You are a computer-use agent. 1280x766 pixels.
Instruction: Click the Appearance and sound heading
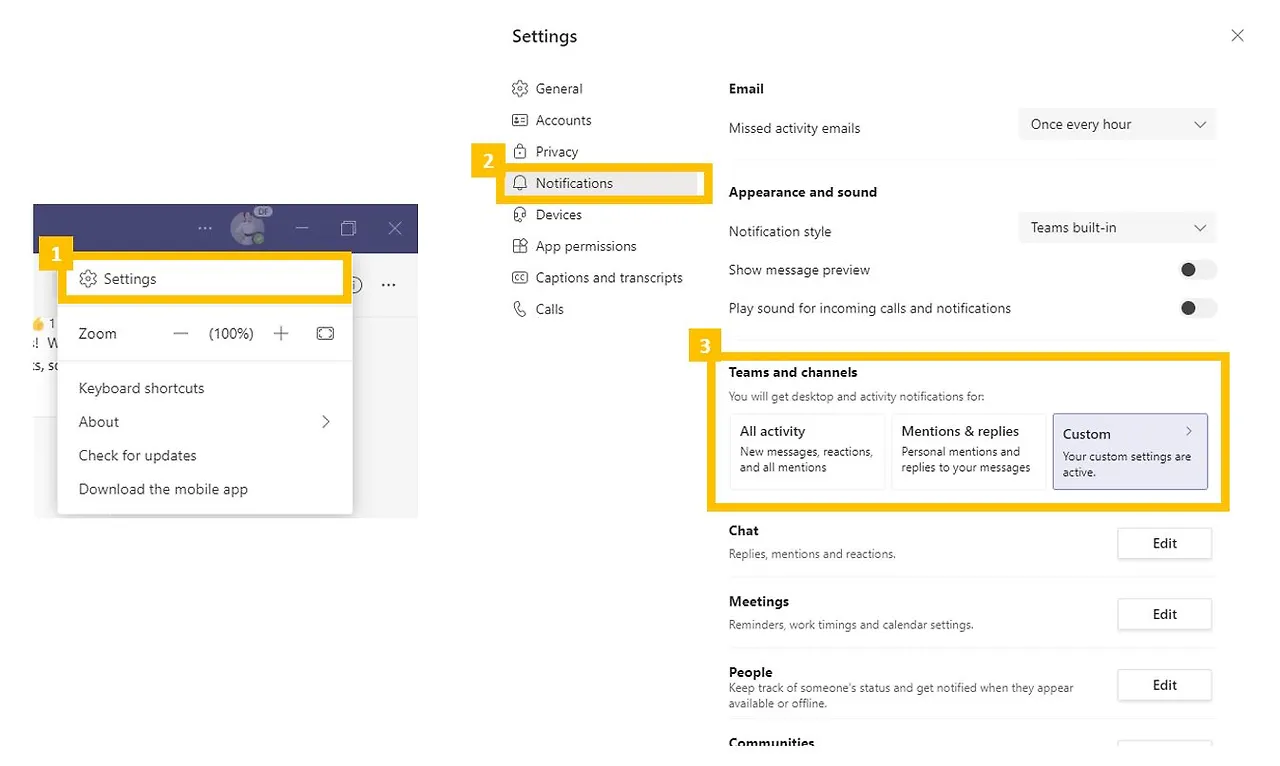click(803, 193)
